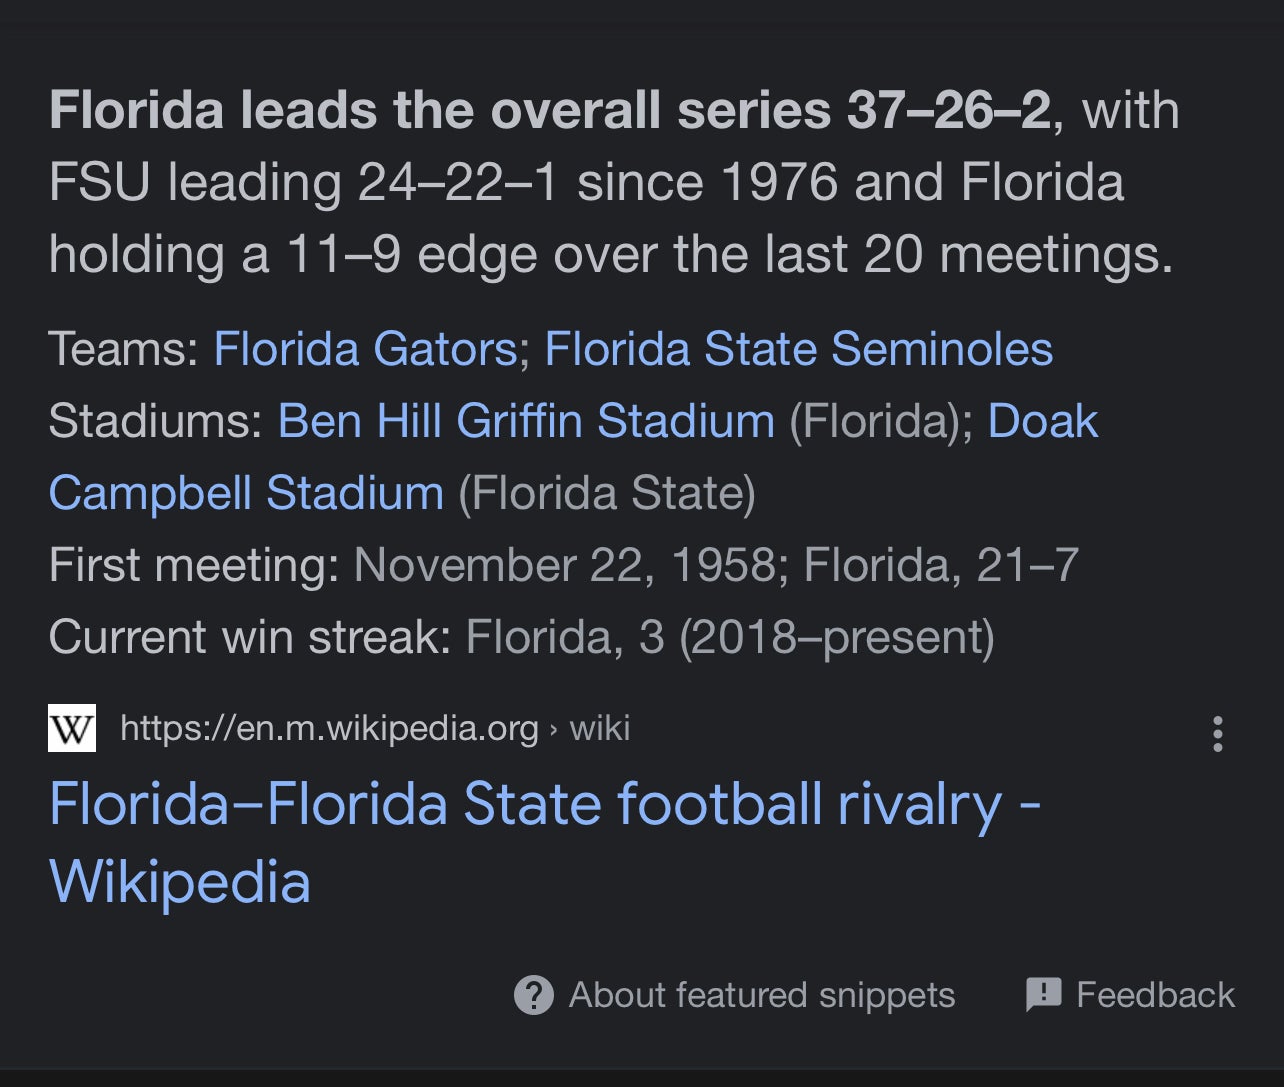The height and width of the screenshot is (1087, 1284).
Task: Click the 'W' logo next to the URL
Action: tap(70, 728)
